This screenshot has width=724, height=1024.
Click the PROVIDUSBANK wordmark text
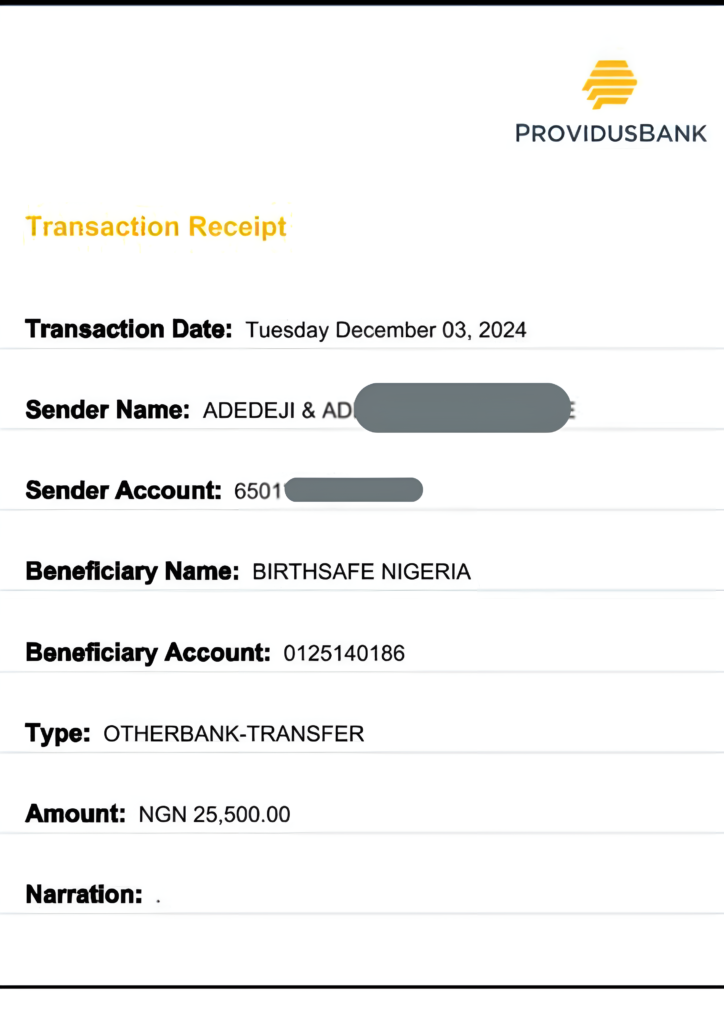(x=611, y=132)
